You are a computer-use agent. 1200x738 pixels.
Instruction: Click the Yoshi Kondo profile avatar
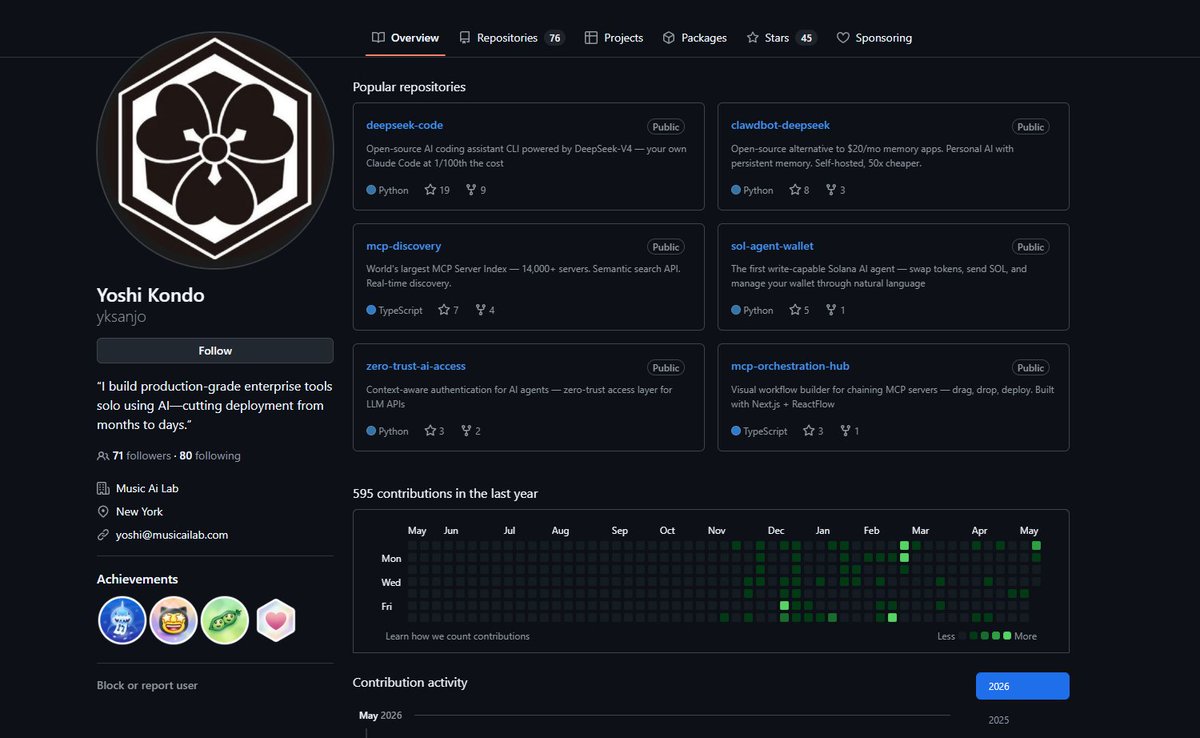[x=215, y=148]
